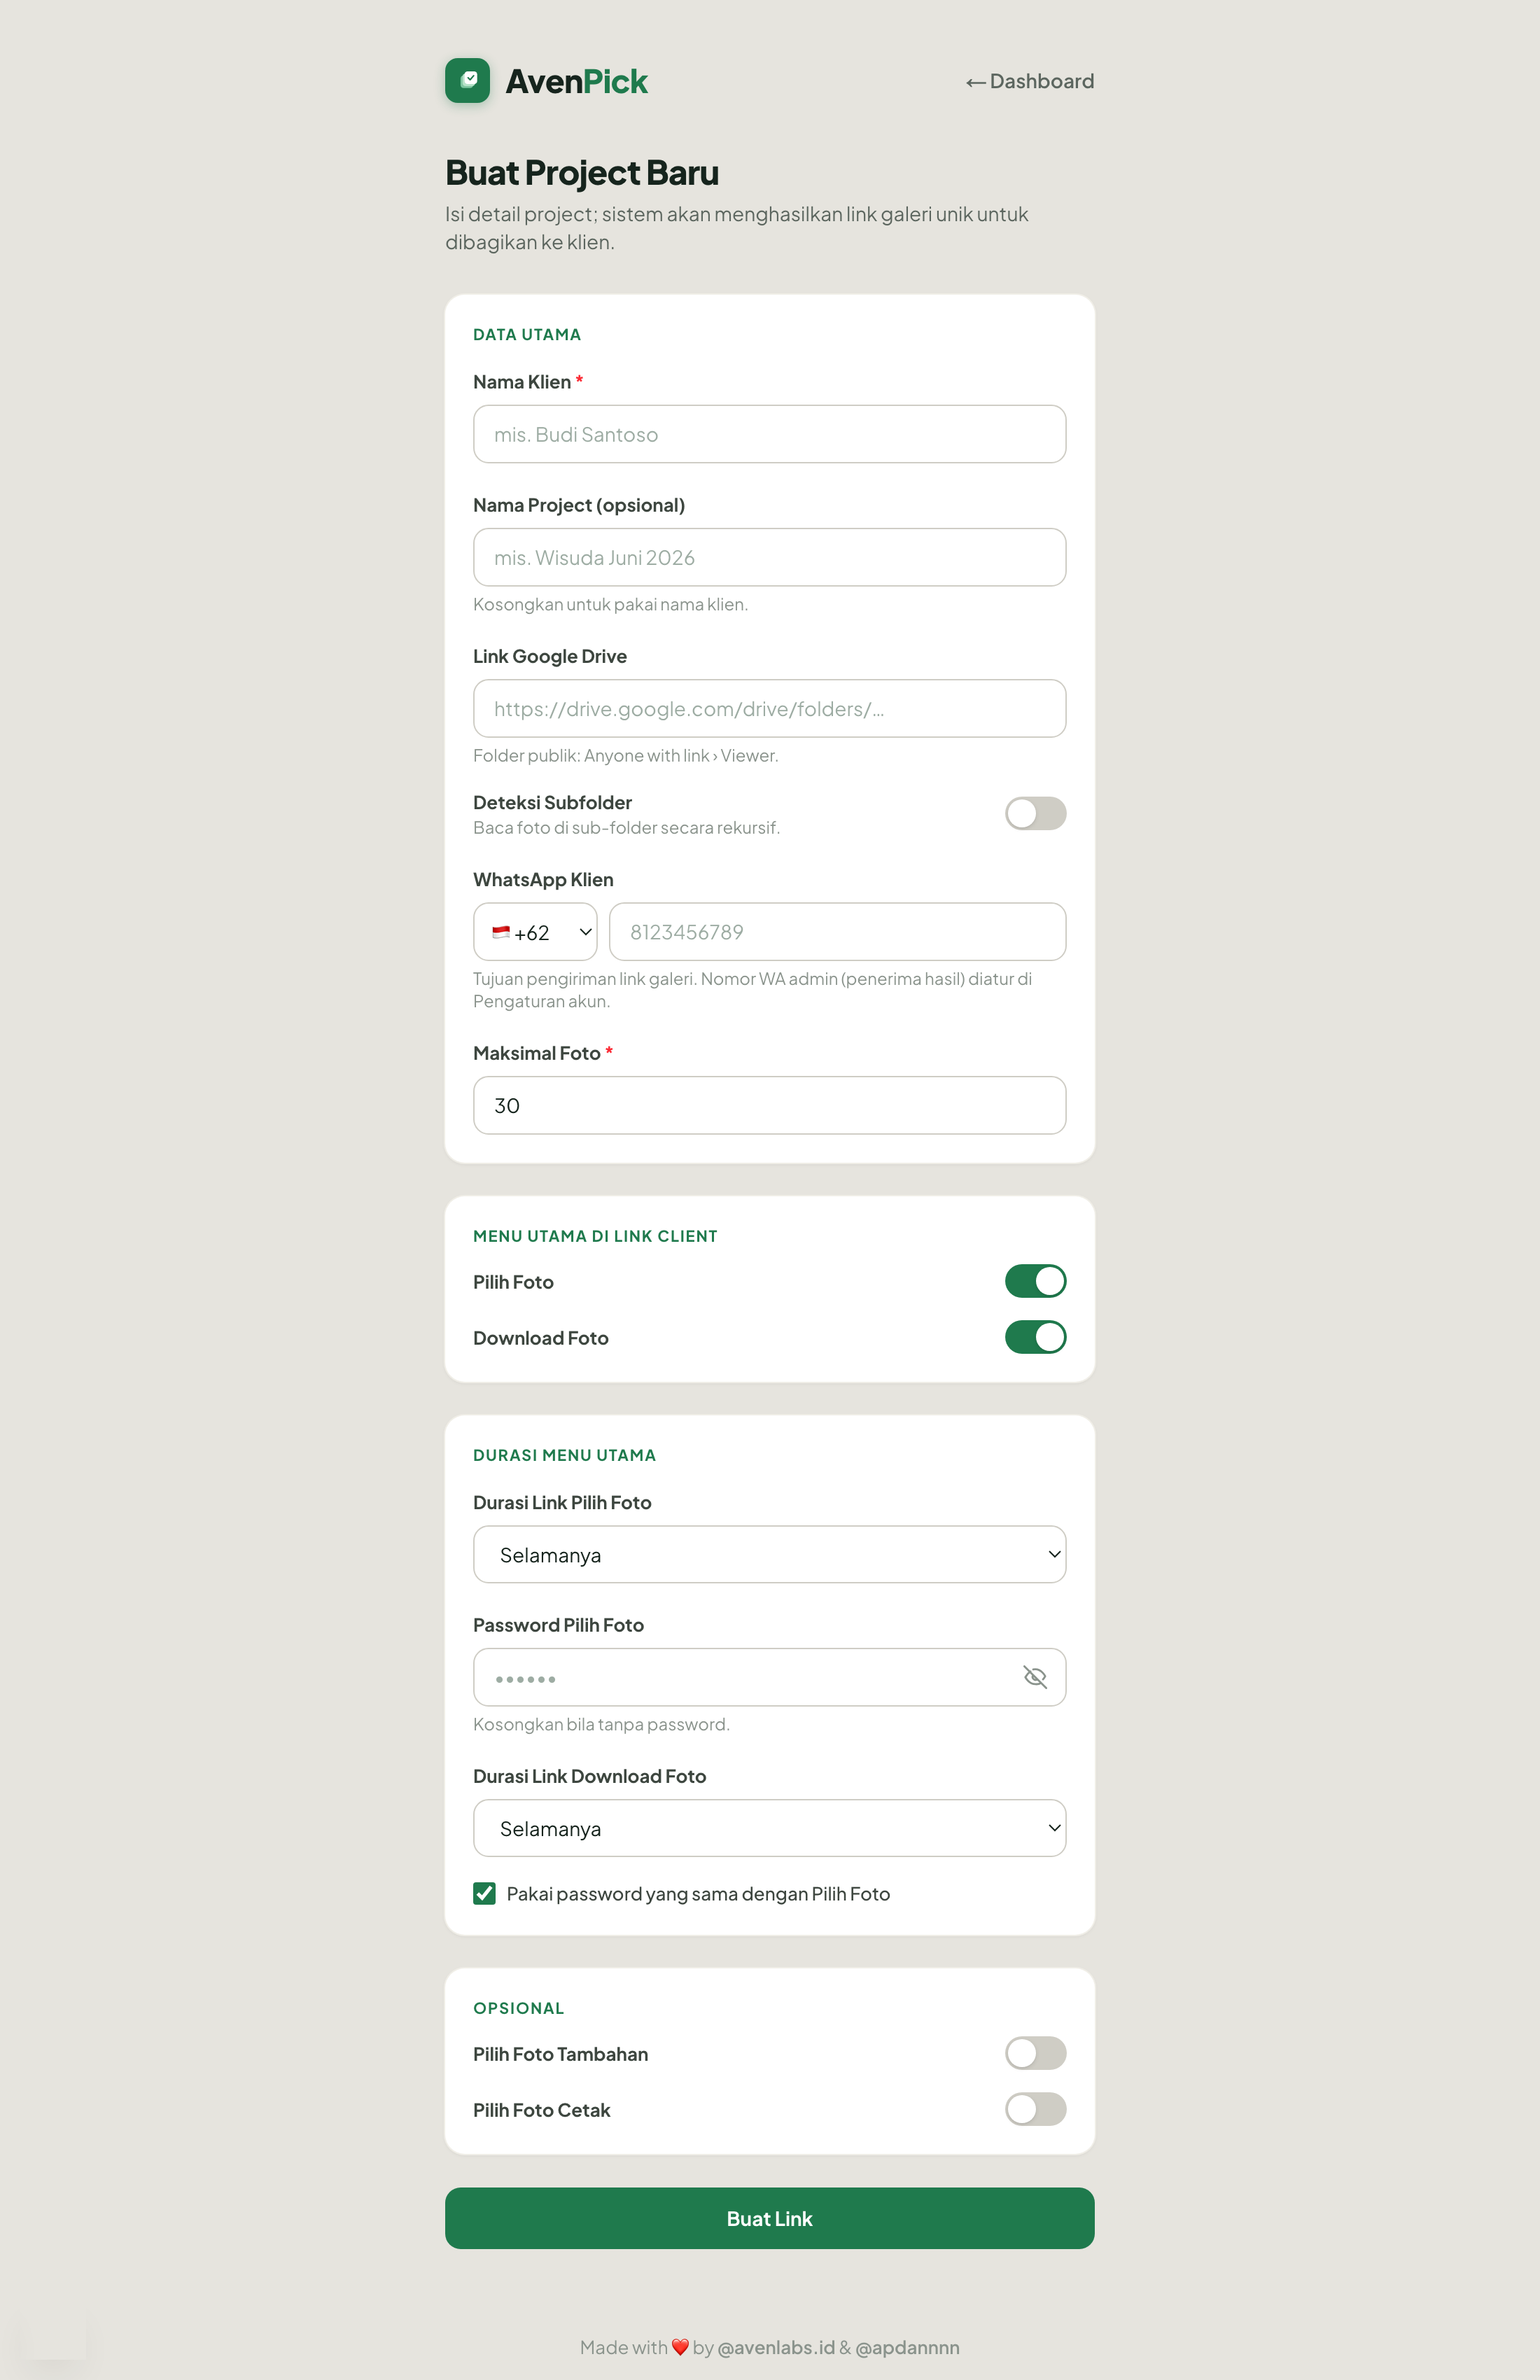Screen dimensions: 1540x2380
Task: Expand Durasi Link Pilih Foto dropdown
Action: coord(769,1554)
